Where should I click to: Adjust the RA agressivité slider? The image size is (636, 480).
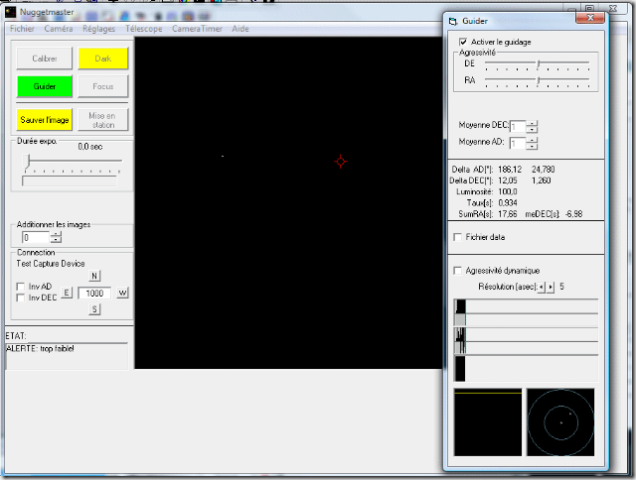tap(539, 80)
